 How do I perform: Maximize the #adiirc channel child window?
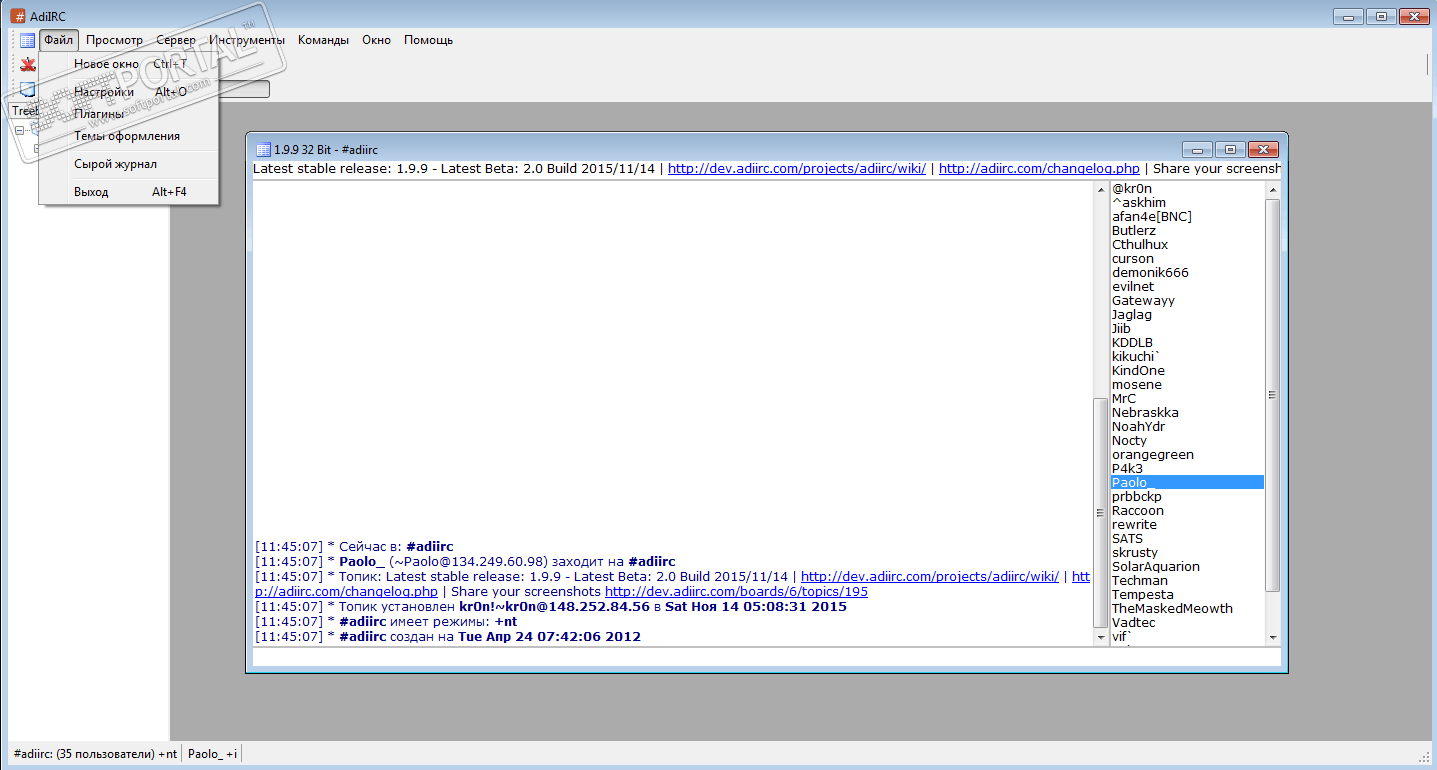coord(1229,150)
